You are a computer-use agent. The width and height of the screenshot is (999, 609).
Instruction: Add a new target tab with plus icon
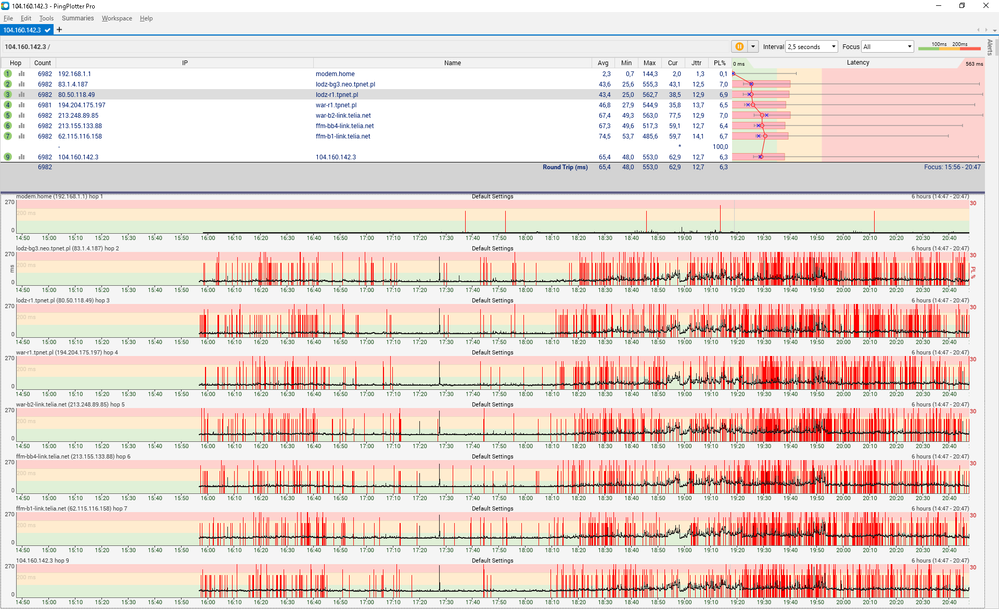(59, 30)
